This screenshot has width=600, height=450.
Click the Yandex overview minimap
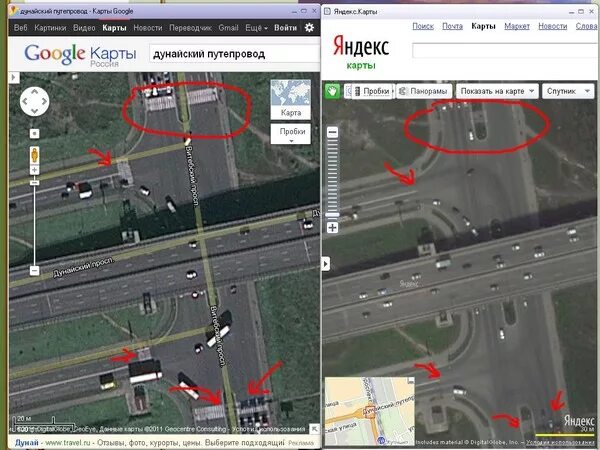[x=370, y=411]
